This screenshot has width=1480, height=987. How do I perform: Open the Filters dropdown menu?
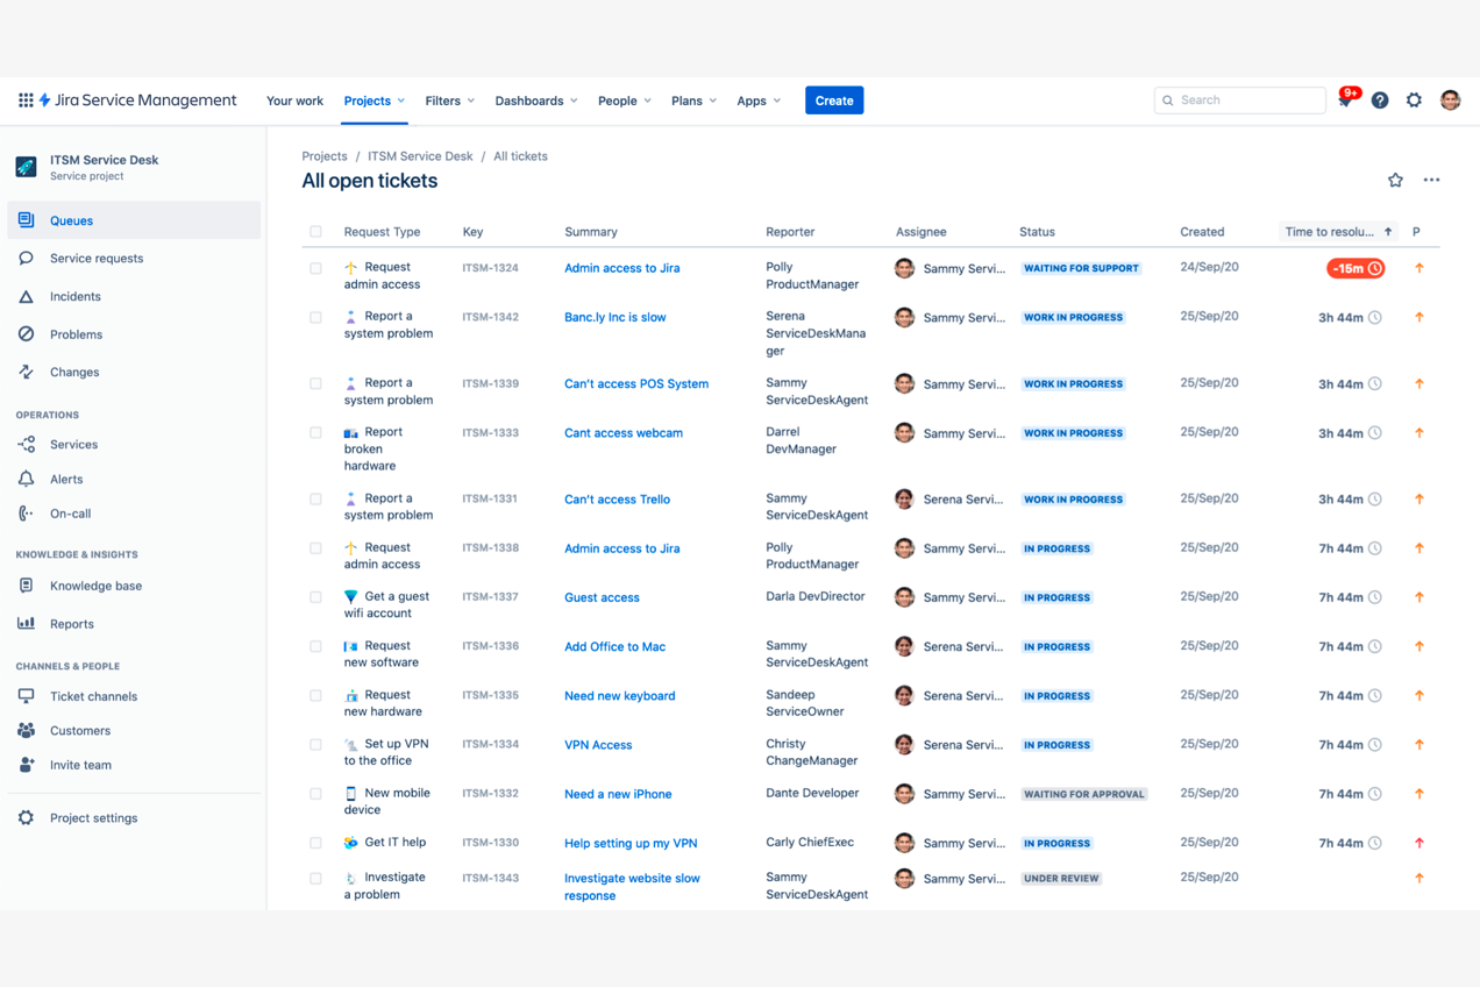448,100
